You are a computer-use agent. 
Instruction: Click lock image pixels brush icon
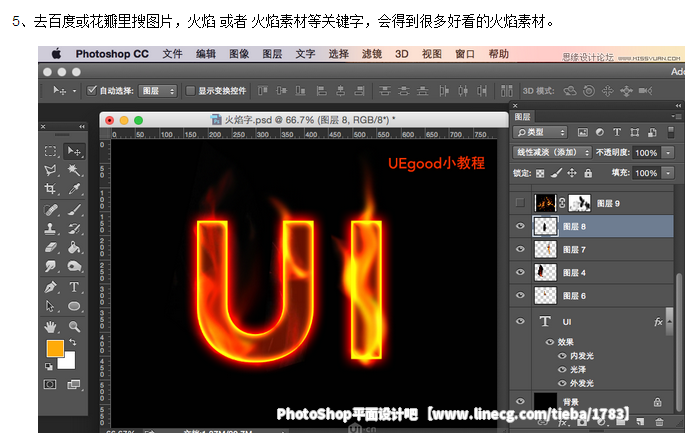click(x=556, y=173)
